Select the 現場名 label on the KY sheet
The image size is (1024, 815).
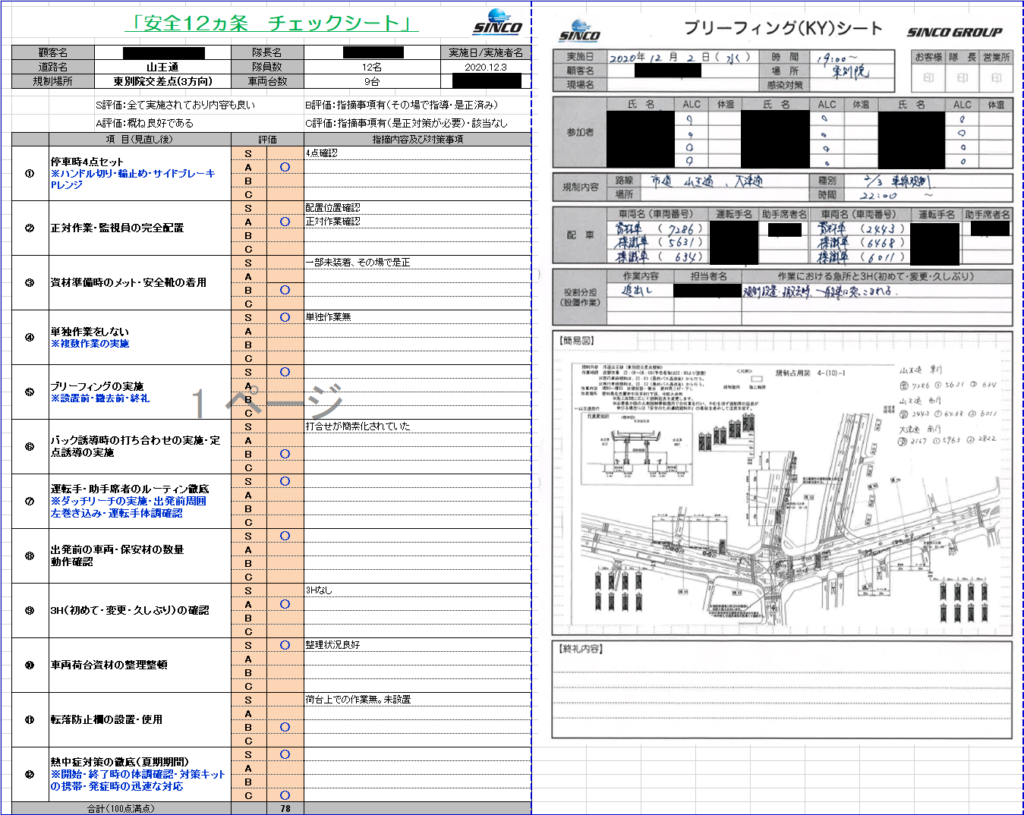(x=580, y=84)
